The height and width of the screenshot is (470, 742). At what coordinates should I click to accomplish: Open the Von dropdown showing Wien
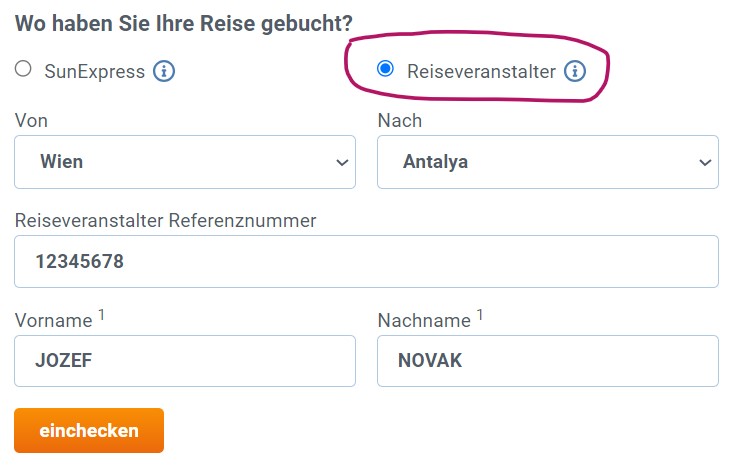pos(185,162)
